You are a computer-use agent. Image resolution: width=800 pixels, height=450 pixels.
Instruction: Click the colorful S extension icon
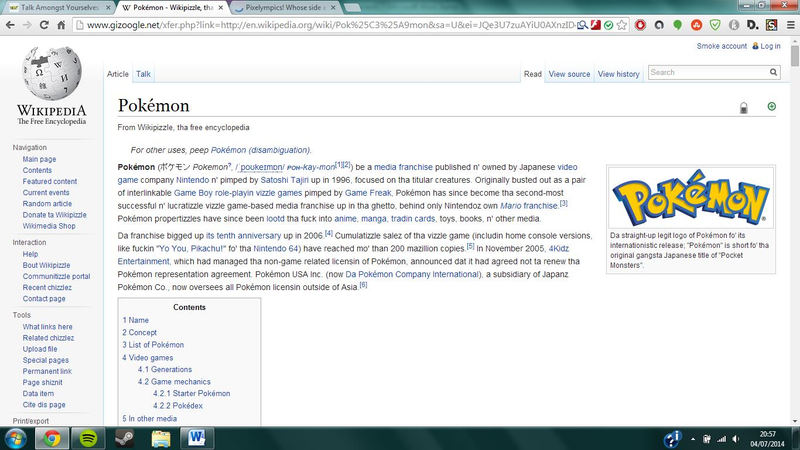point(771,25)
